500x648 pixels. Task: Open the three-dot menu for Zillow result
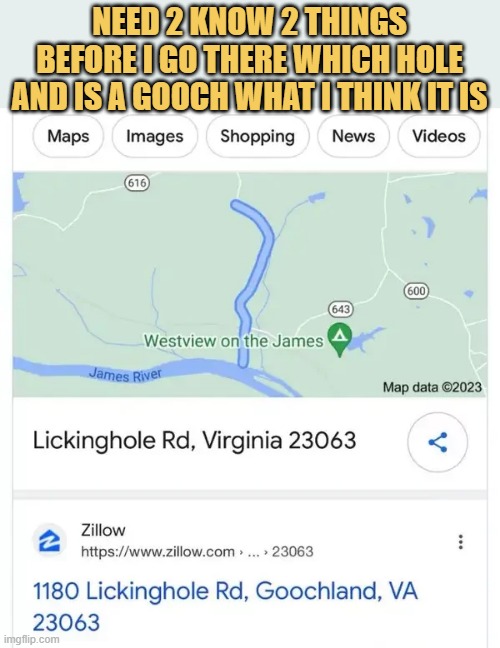460,542
